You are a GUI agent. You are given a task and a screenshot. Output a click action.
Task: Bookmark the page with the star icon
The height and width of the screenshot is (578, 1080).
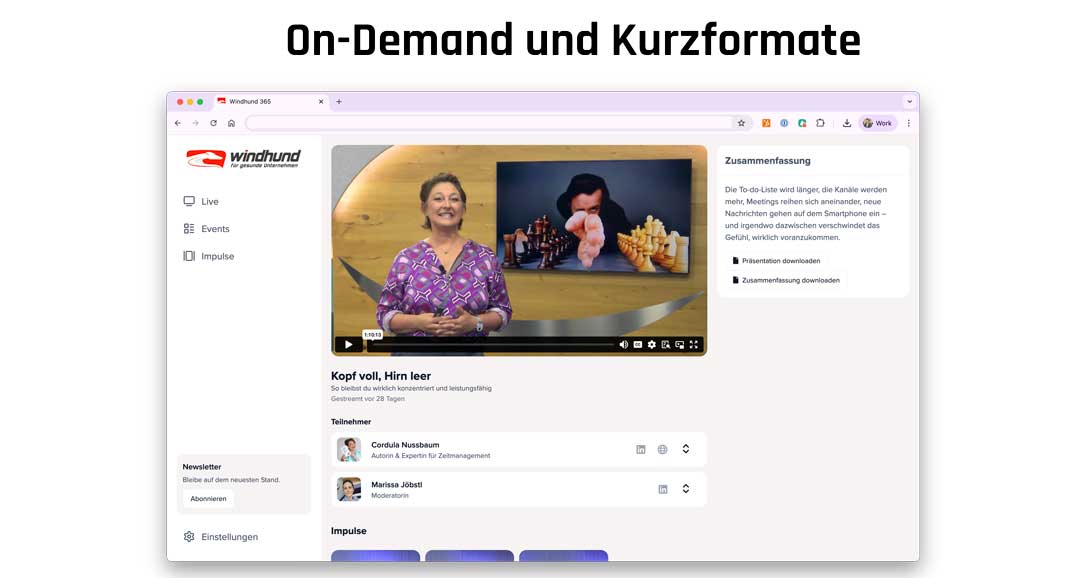coord(741,123)
